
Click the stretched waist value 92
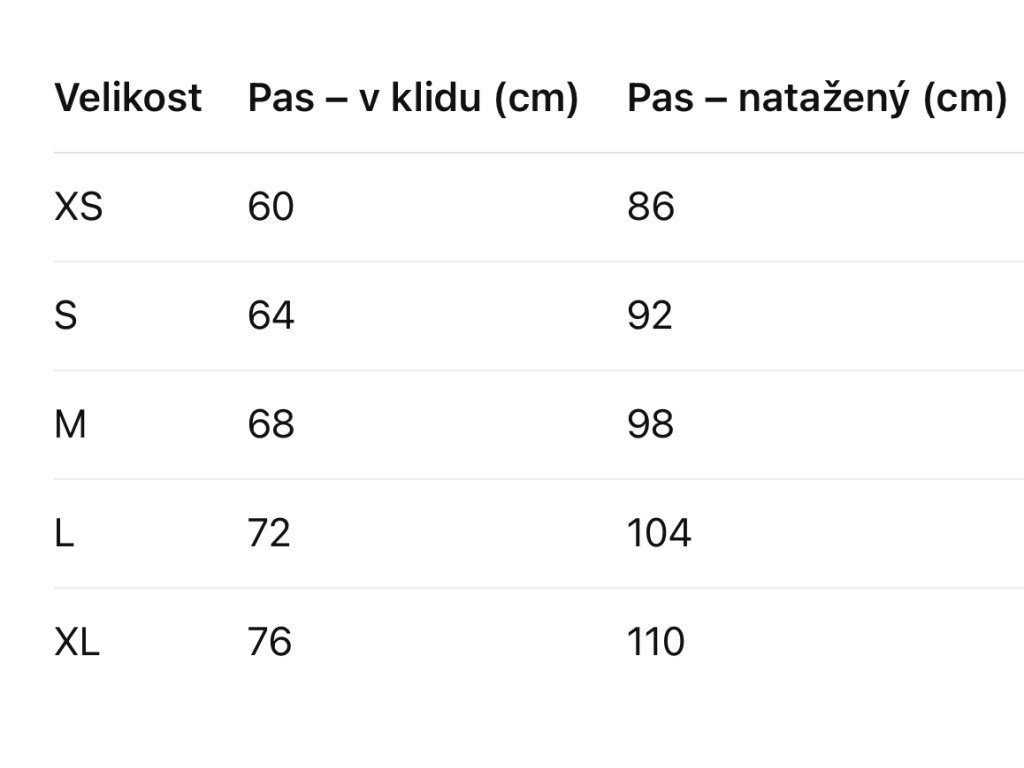650,316
